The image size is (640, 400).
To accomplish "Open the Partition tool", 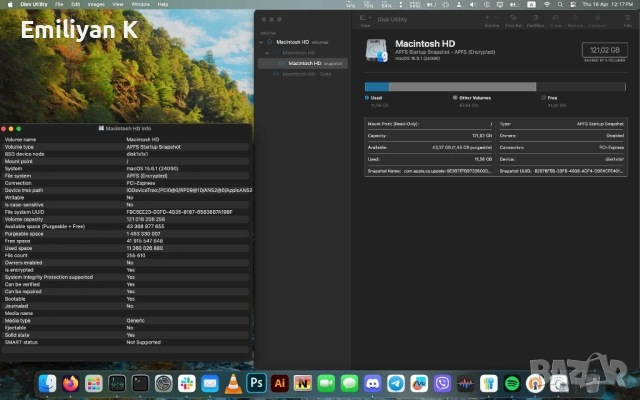I will pos(535,18).
